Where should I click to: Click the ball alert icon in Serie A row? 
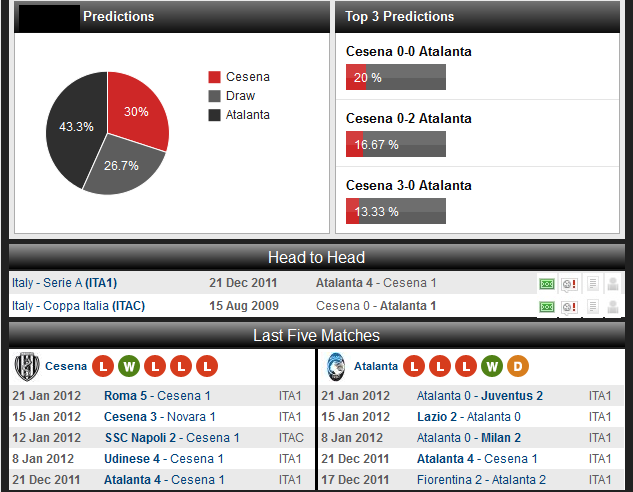tap(568, 283)
